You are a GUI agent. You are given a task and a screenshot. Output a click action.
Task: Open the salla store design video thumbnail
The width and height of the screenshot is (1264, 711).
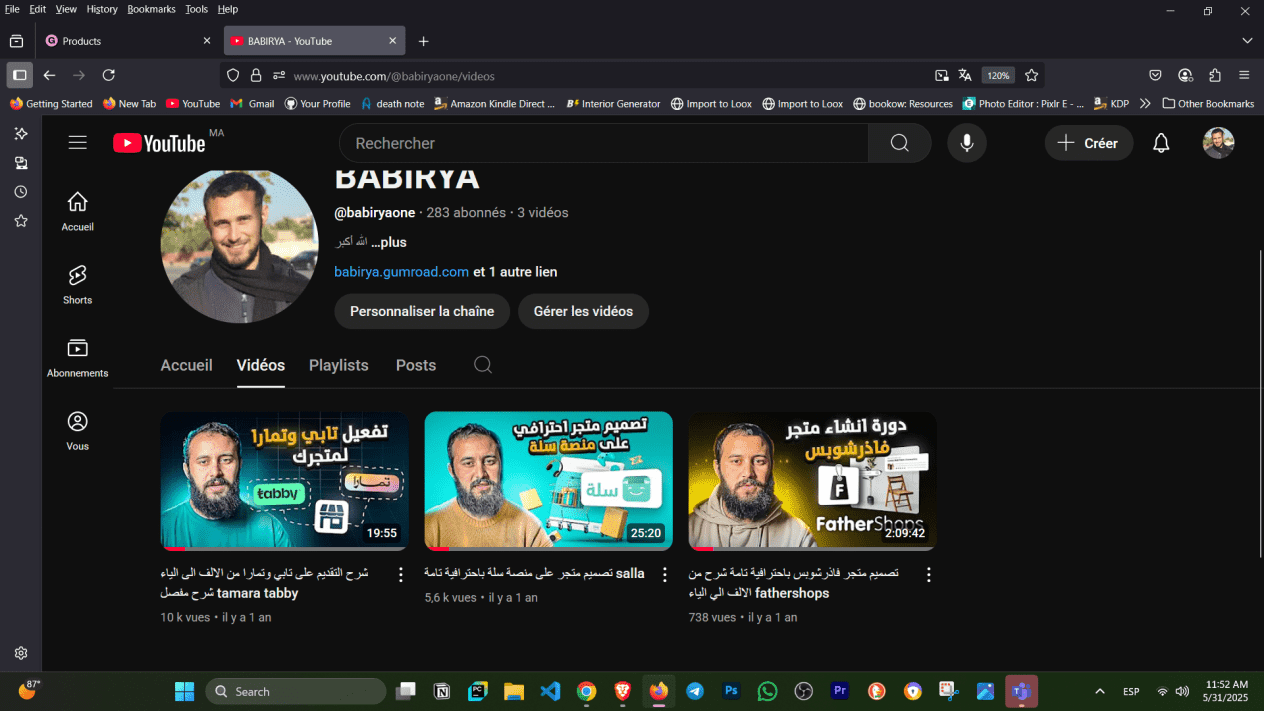pyautogui.click(x=548, y=480)
